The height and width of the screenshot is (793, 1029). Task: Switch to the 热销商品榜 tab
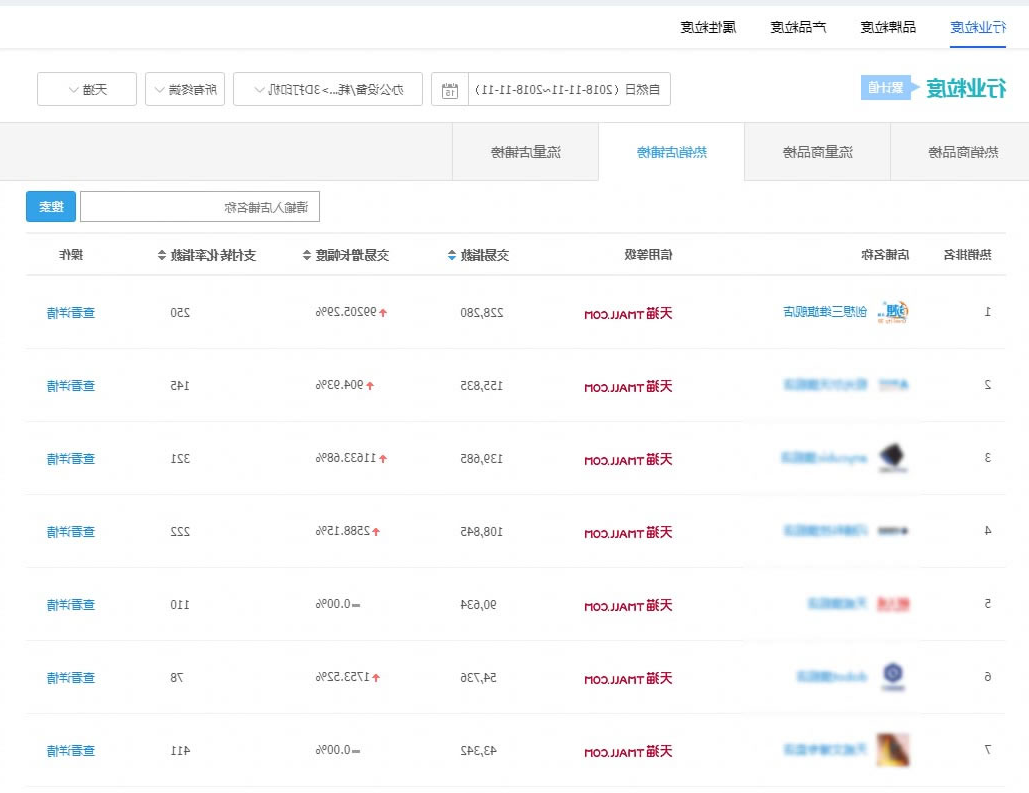point(964,151)
